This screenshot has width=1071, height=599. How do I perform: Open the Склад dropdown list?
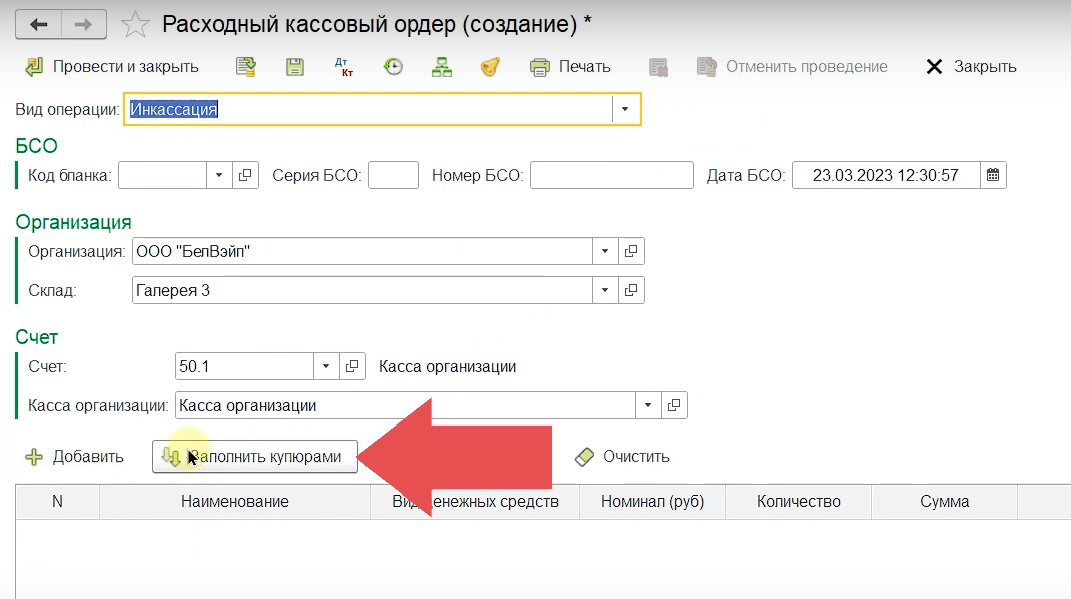coord(605,290)
